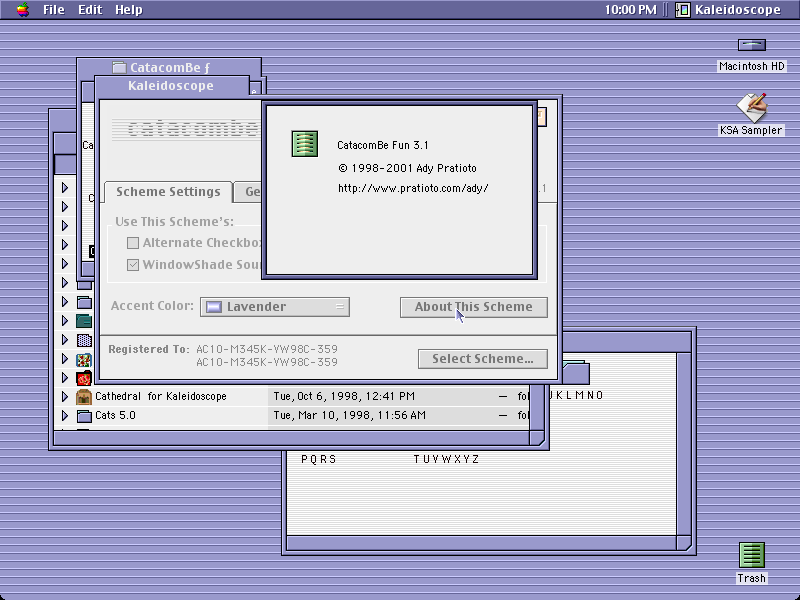The height and width of the screenshot is (600, 800).
Task: Select the Cats 5.0 file name
Action: [x=115, y=415]
